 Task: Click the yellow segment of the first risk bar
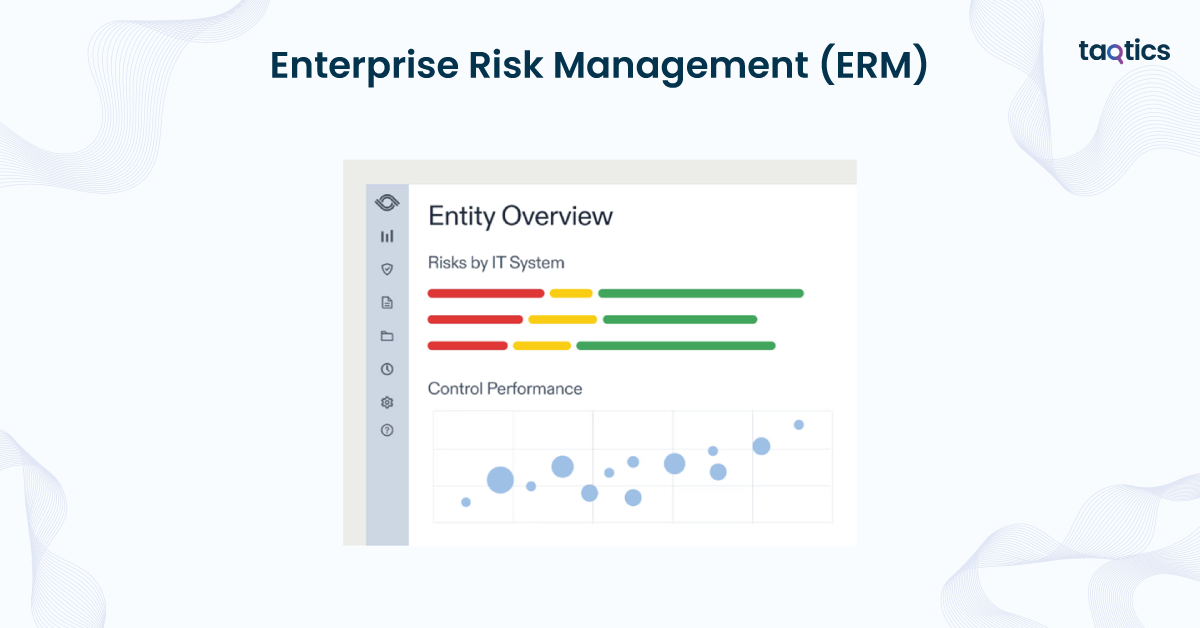pyautogui.click(x=571, y=293)
